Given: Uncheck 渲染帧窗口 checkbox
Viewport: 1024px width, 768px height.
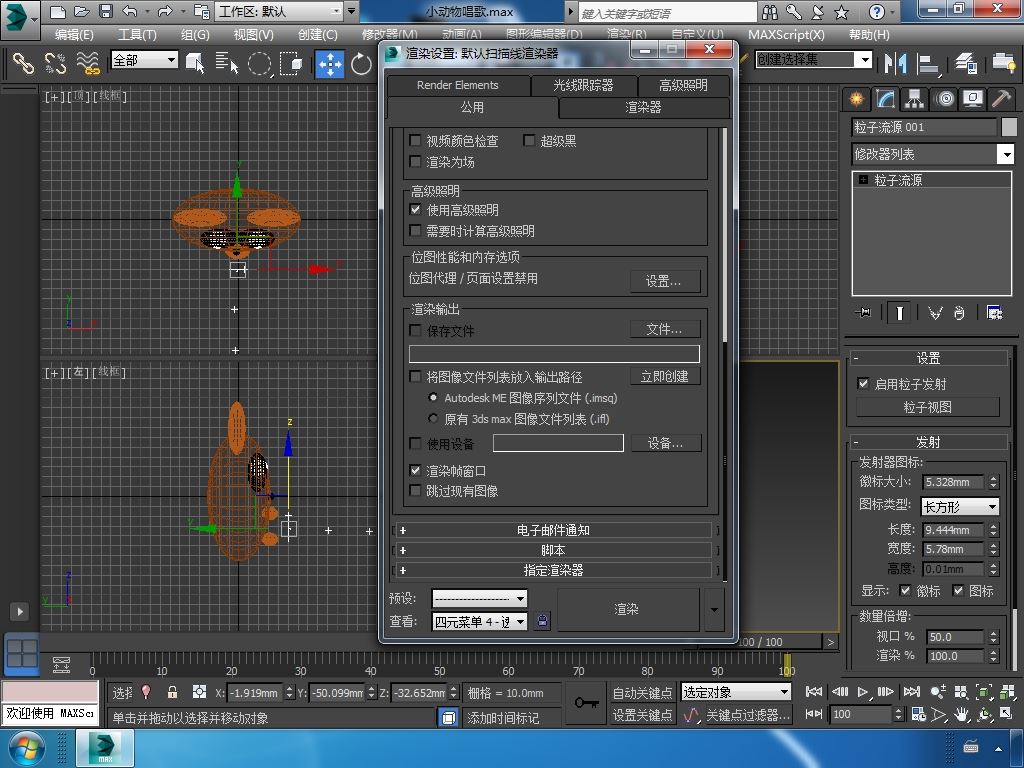Looking at the screenshot, I should [x=415, y=470].
